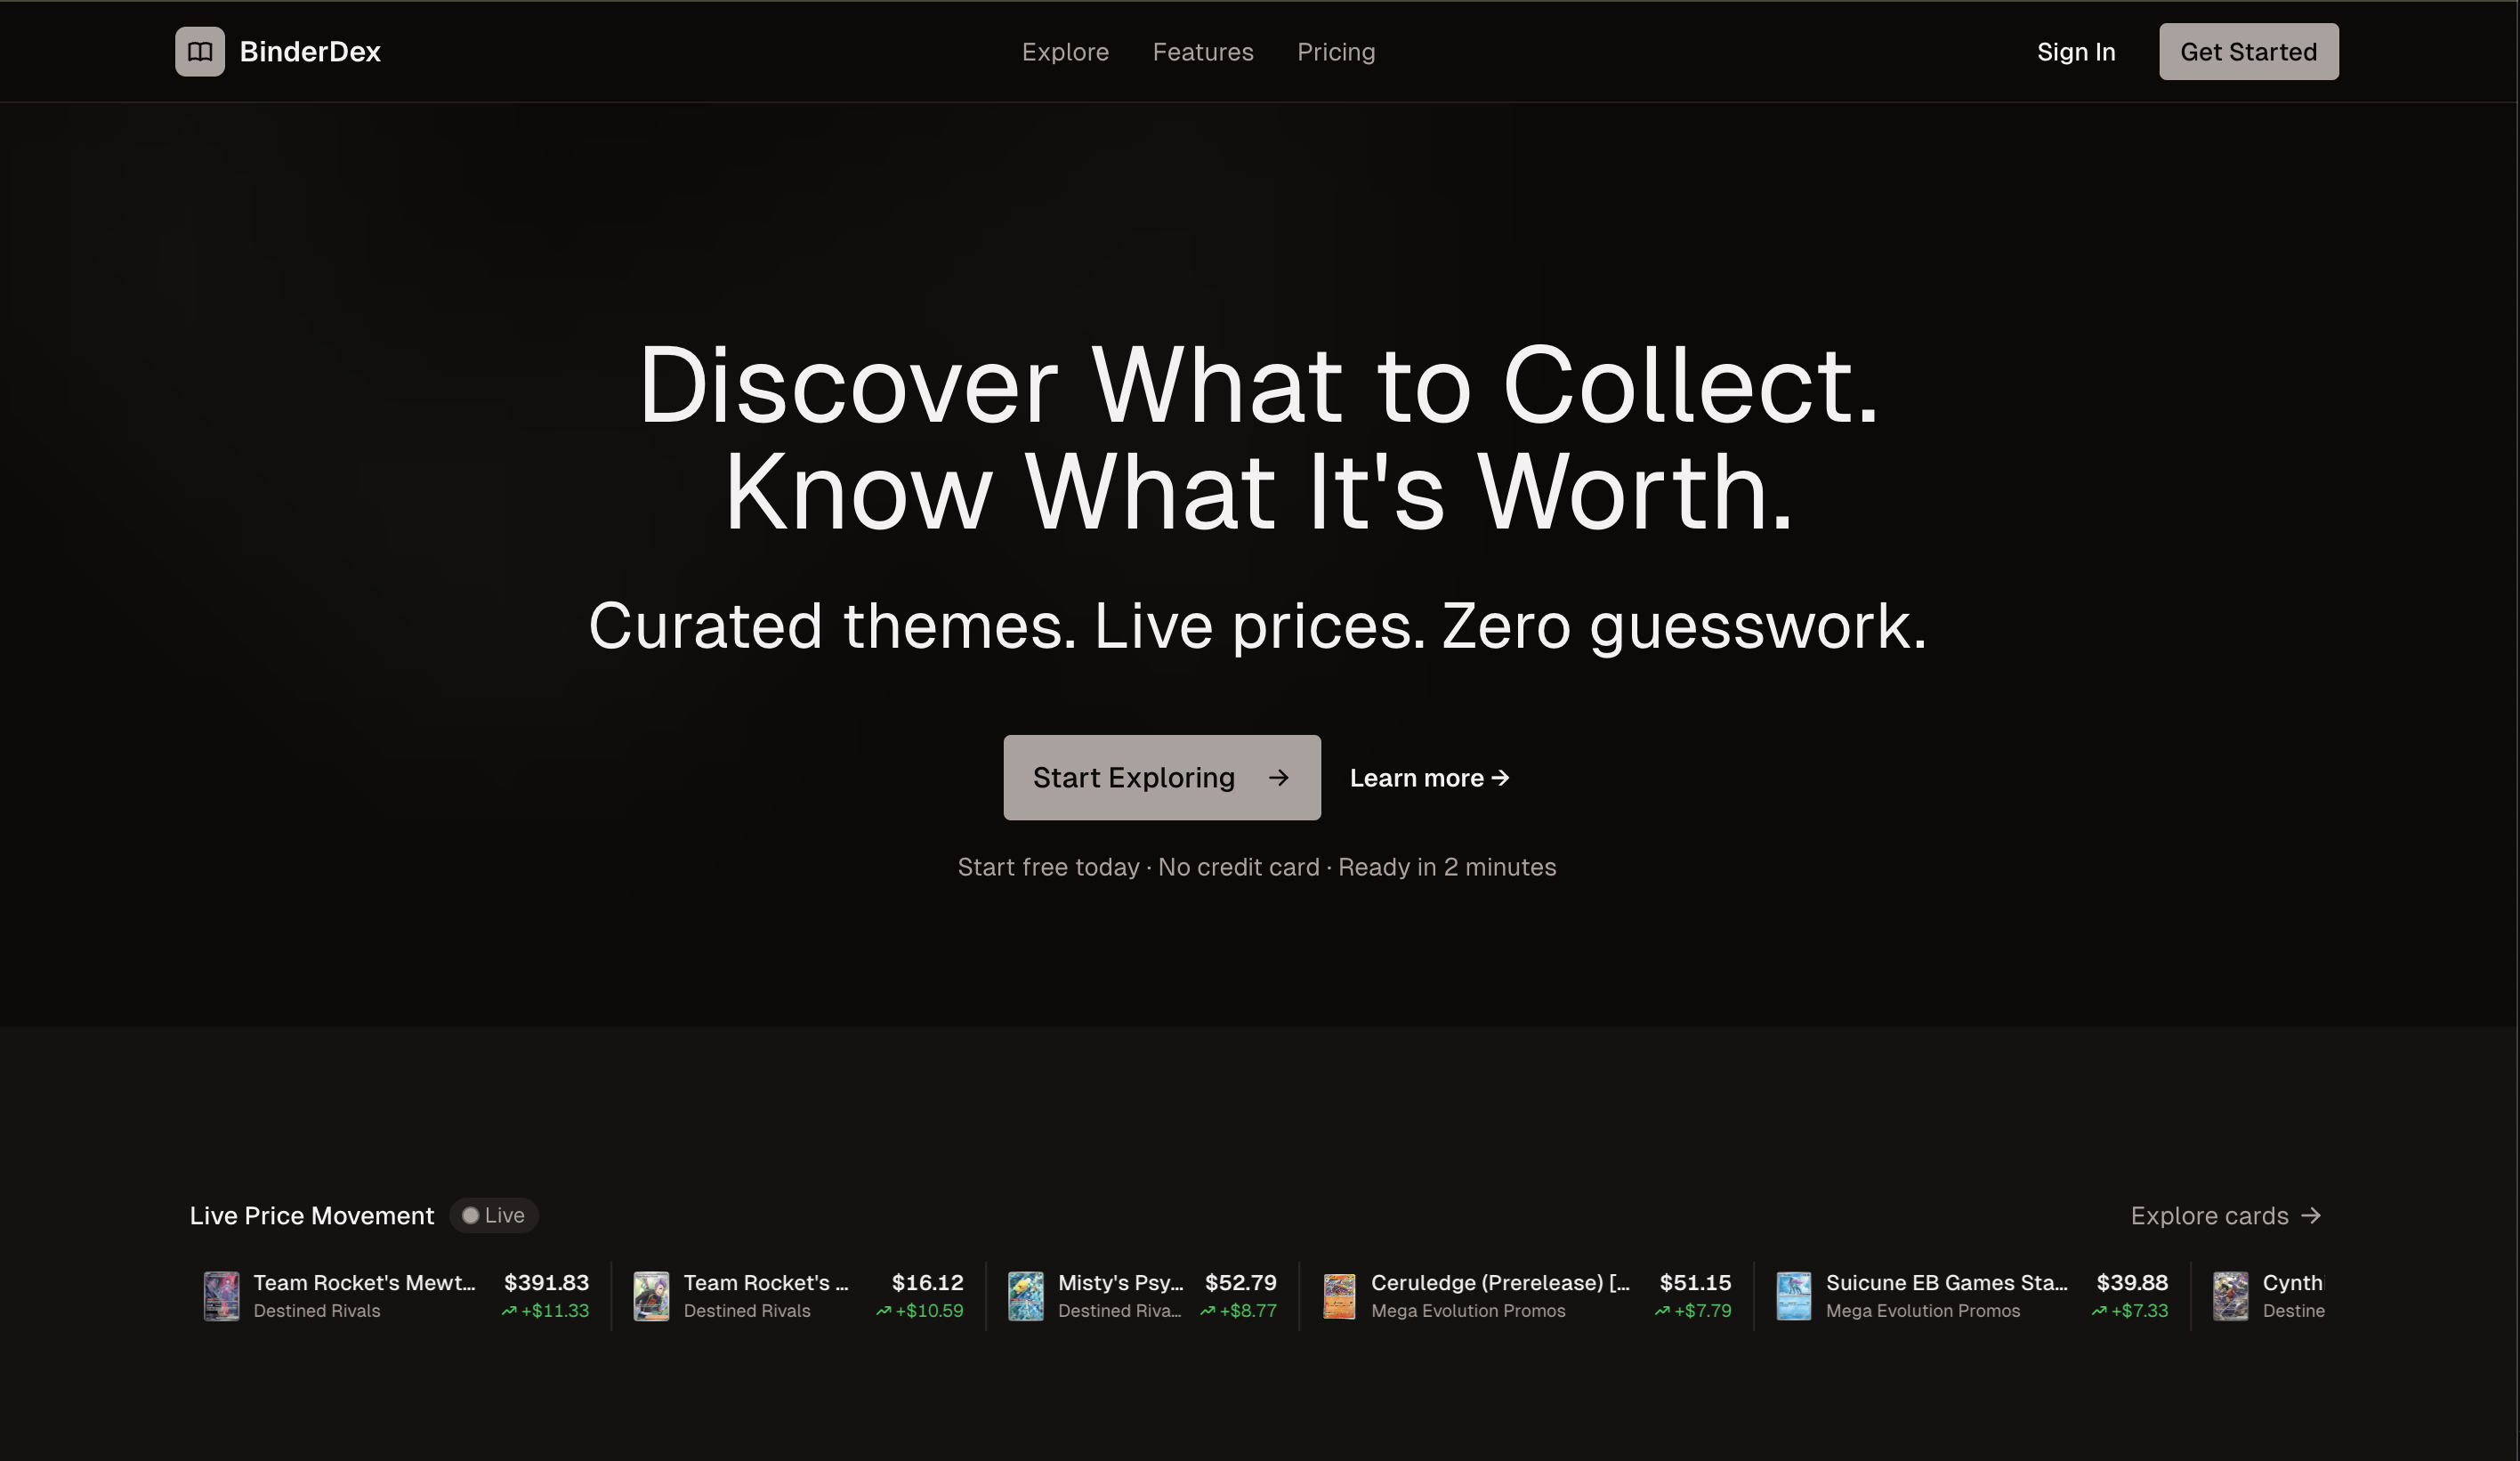Click the arrow inside Start Exploring button
The image size is (2520, 1461).
tap(1281, 777)
